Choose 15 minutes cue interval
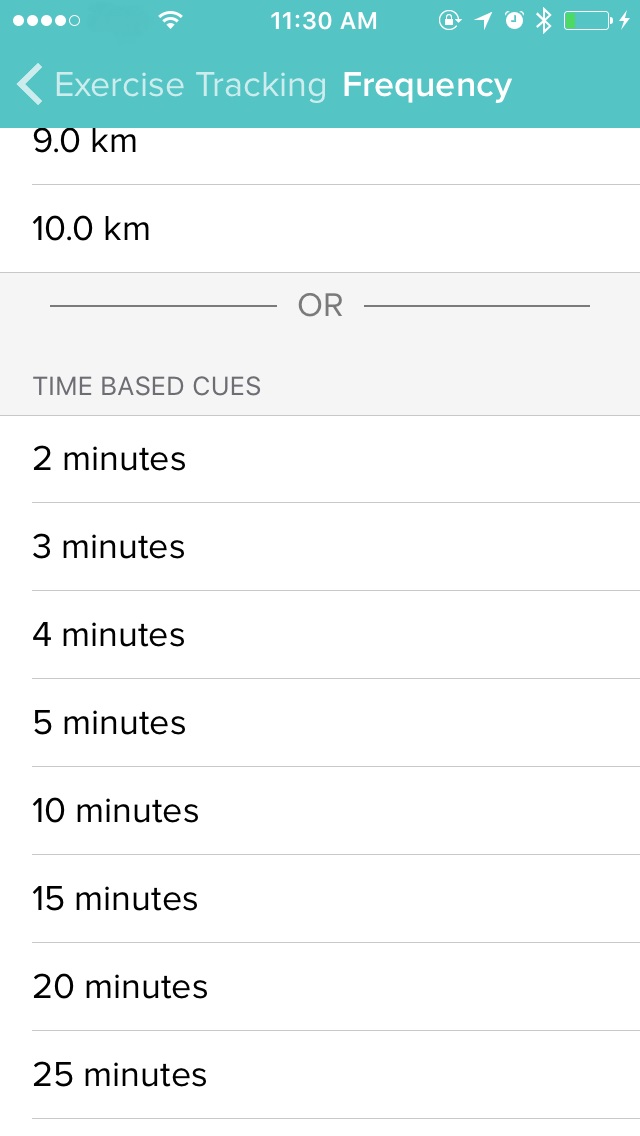 tap(320, 899)
